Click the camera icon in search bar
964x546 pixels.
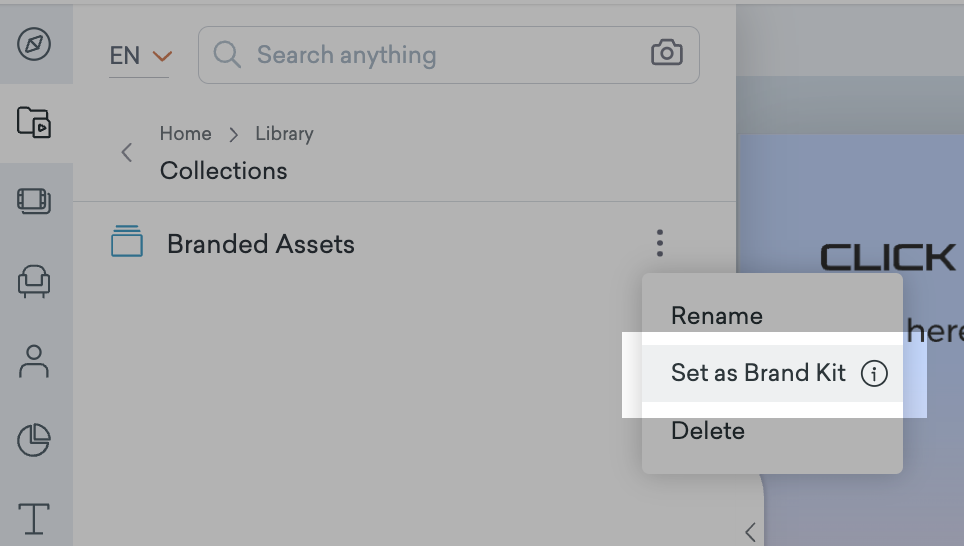pos(666,54)
